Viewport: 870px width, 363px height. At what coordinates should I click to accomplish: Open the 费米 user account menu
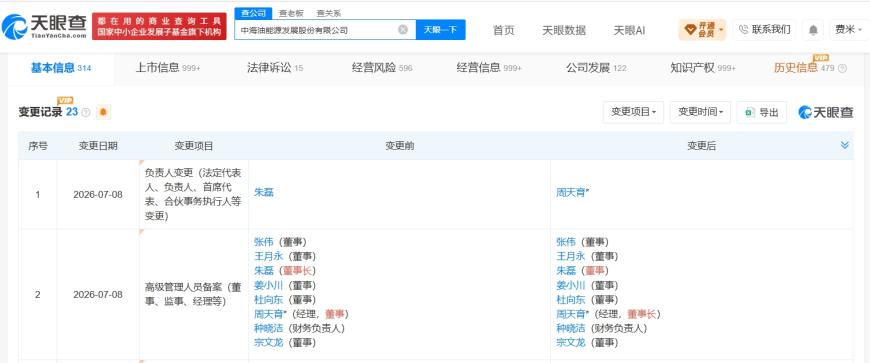[x=848, y=30]
